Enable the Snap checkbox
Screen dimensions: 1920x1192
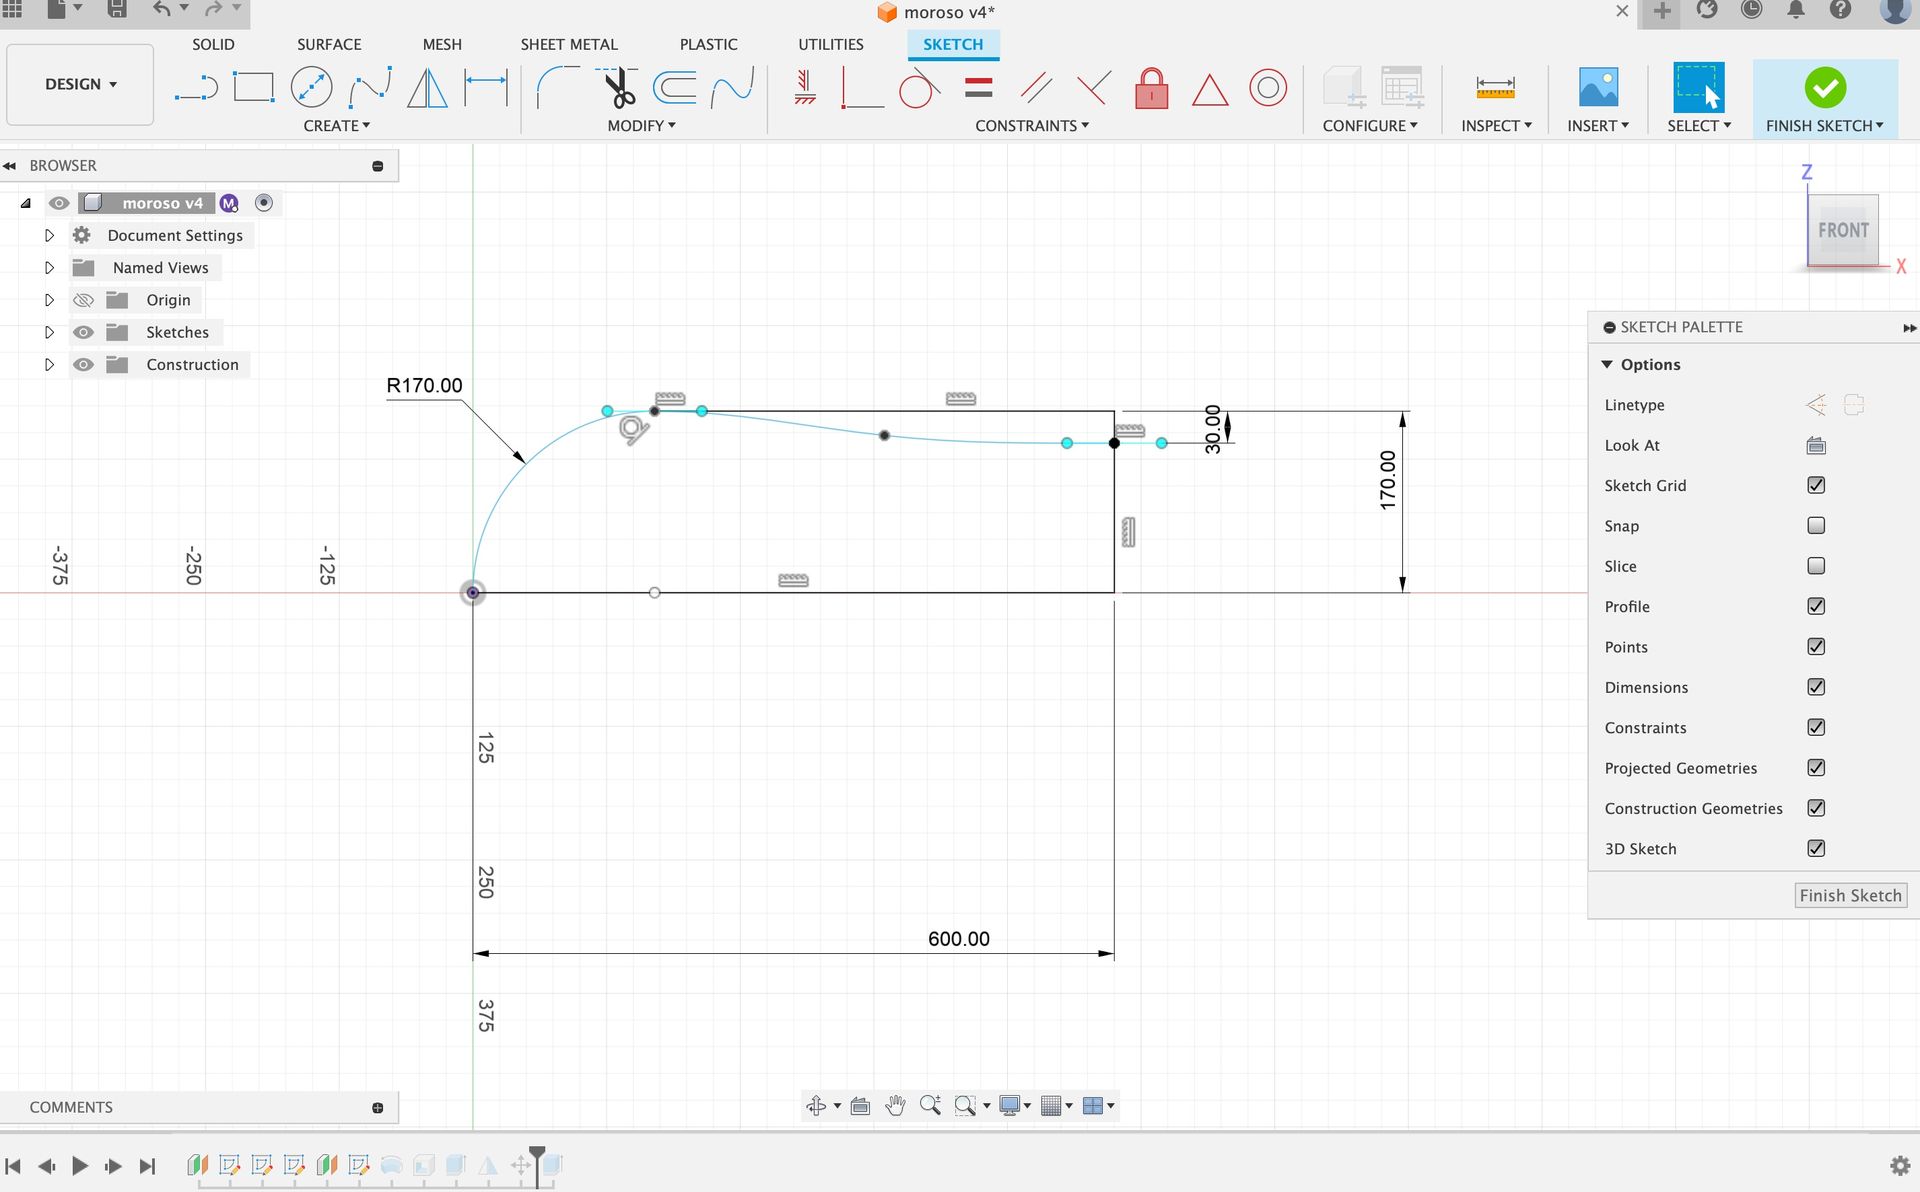[1816, 526]
